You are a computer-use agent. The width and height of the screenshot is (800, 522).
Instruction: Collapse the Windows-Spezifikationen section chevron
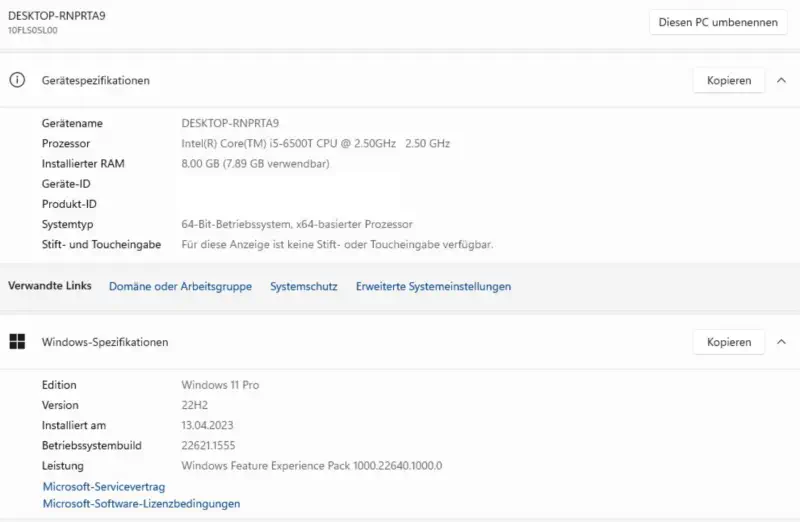(781, 342)
